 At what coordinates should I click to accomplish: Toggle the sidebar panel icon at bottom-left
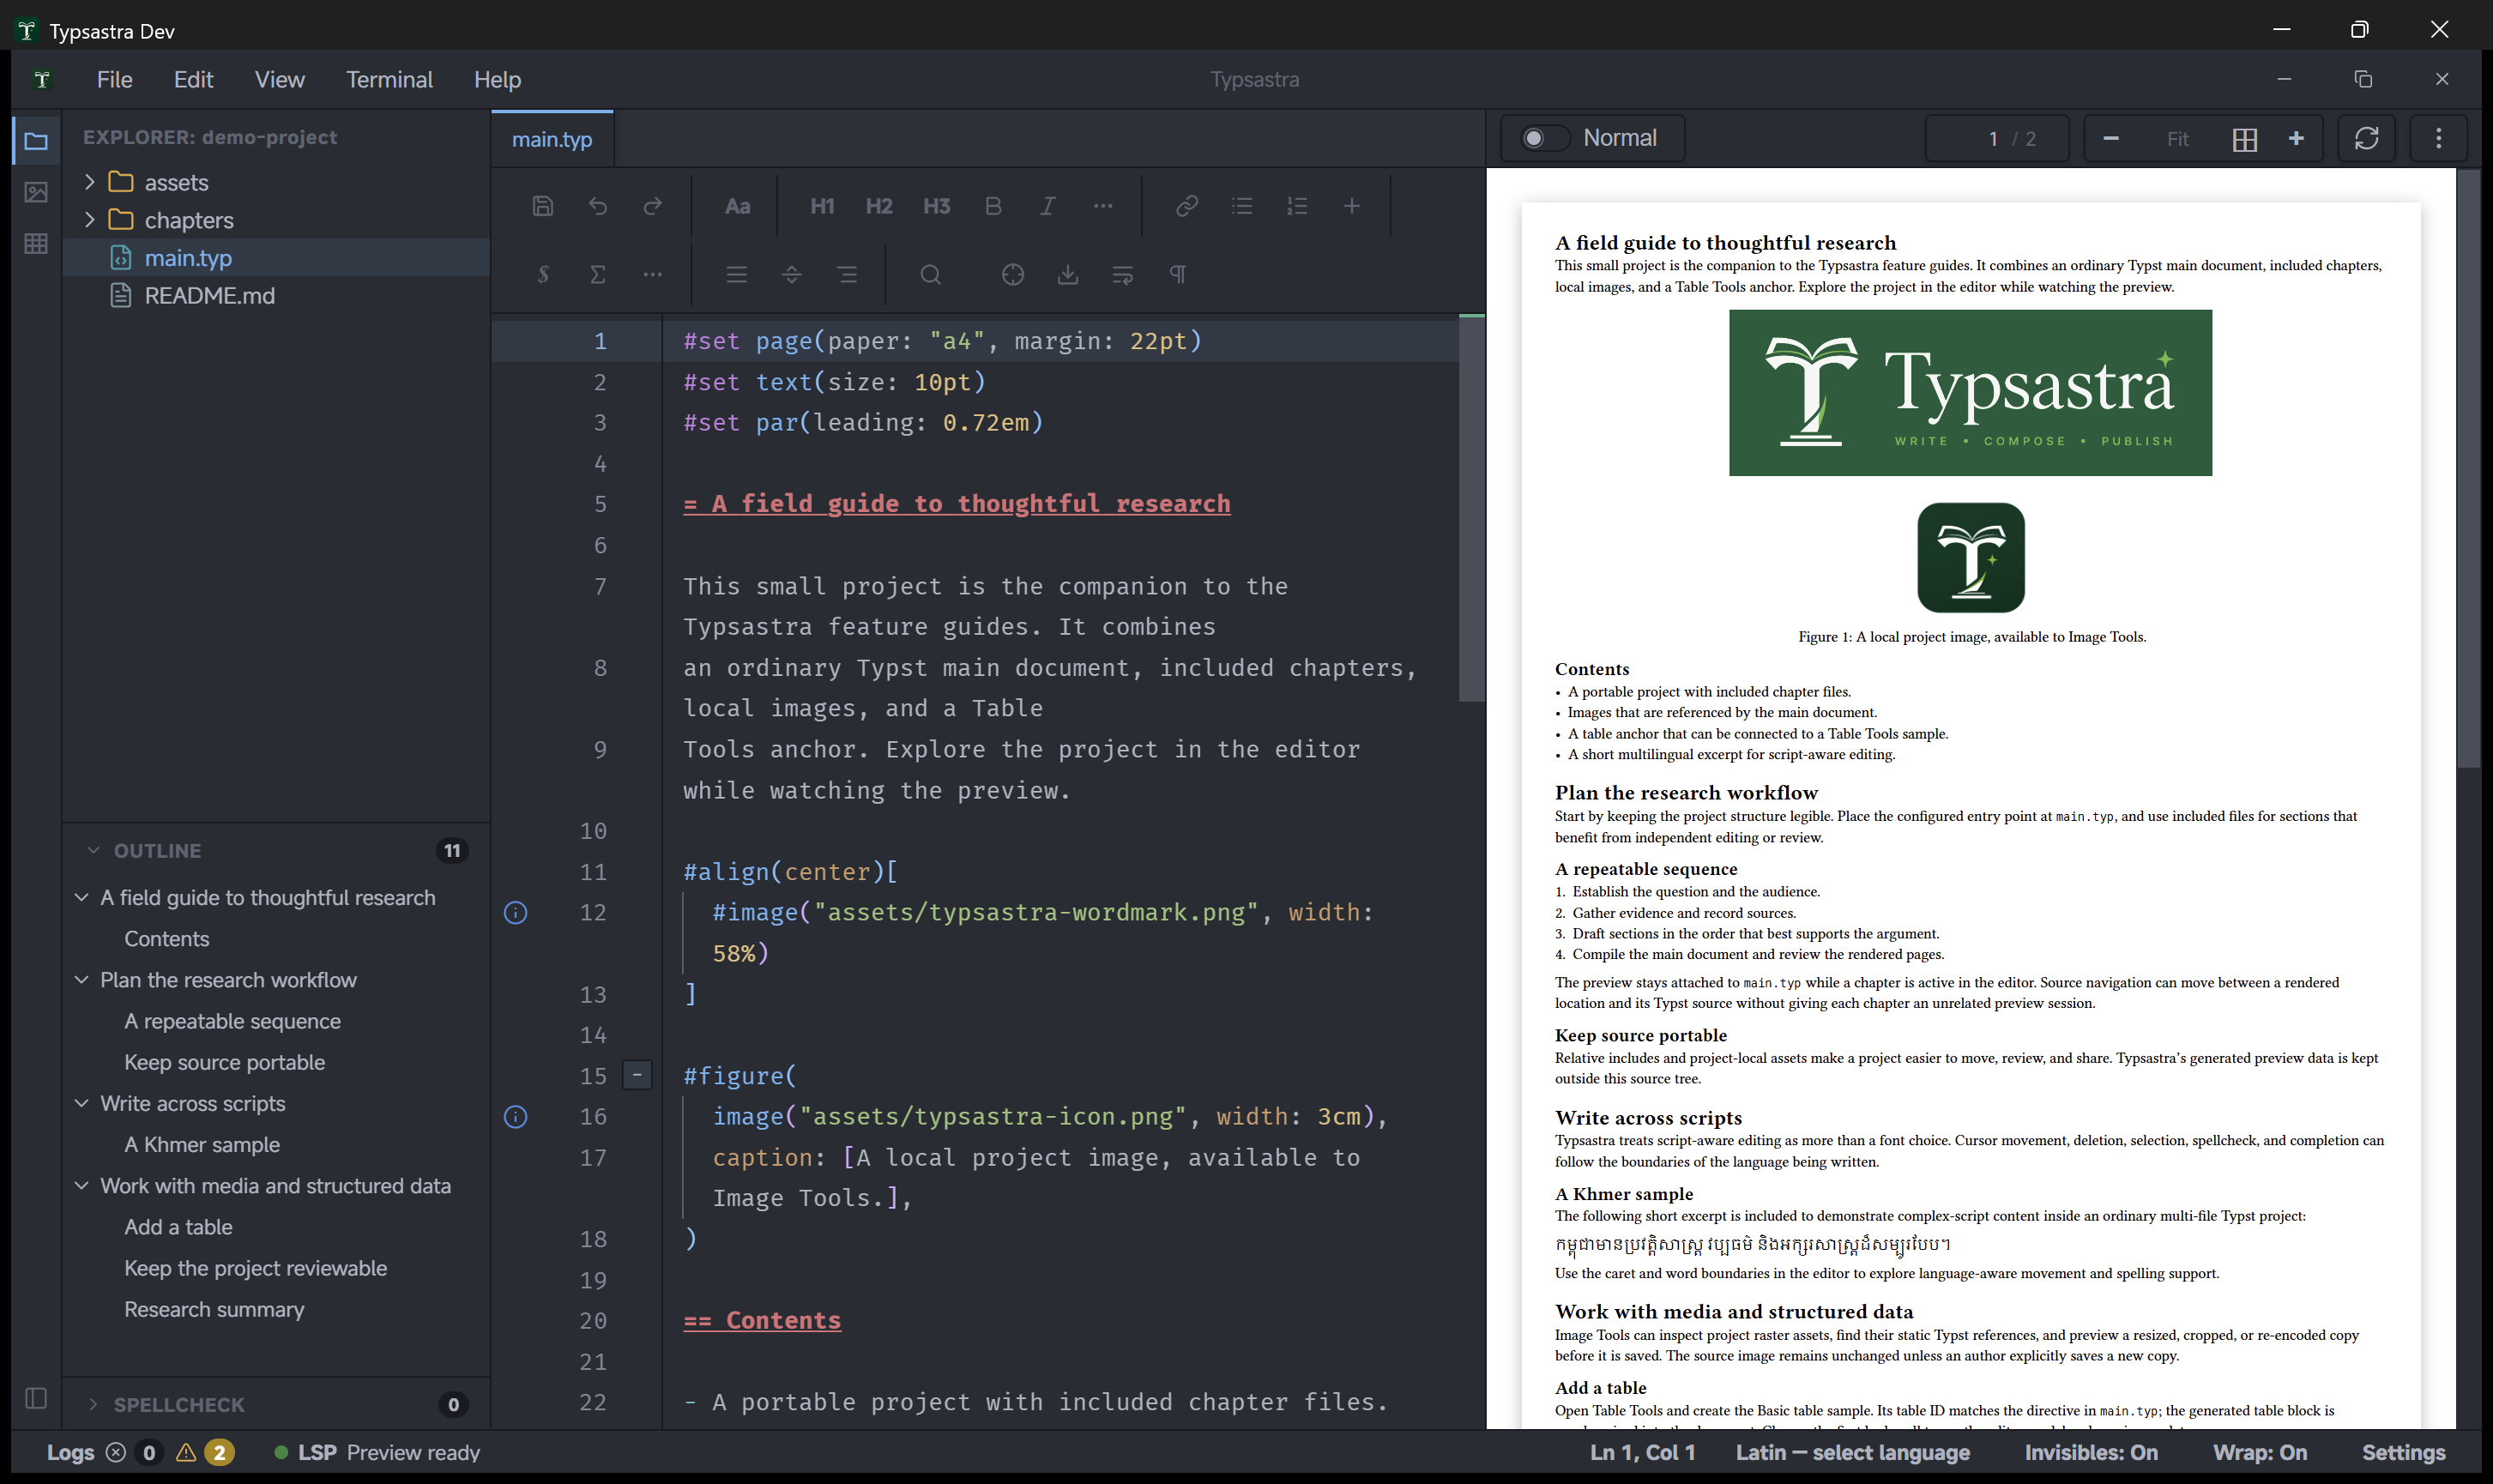point(36,1397)
